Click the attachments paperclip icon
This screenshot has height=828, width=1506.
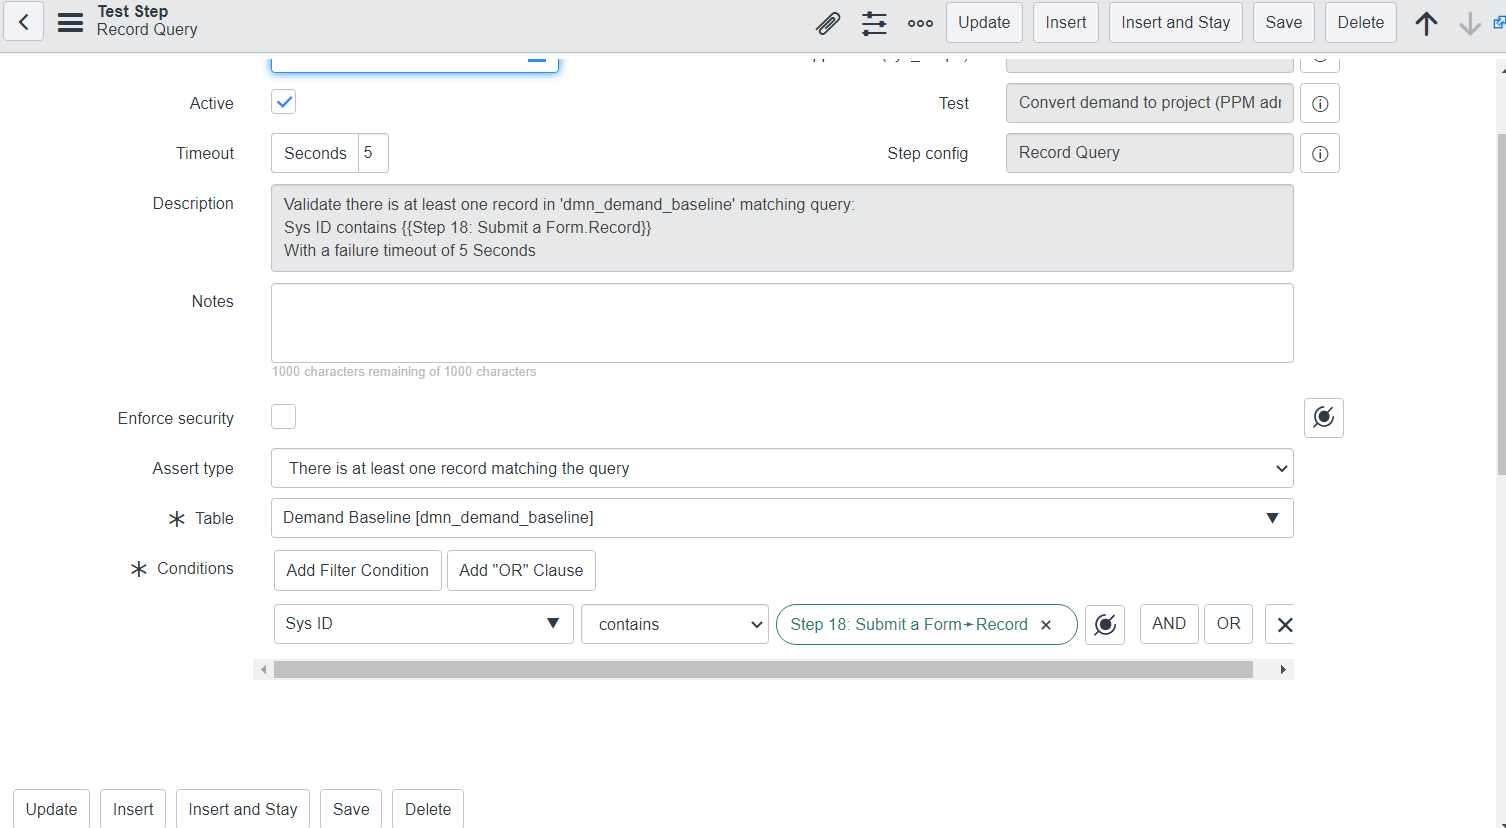(x=828, y=22)
